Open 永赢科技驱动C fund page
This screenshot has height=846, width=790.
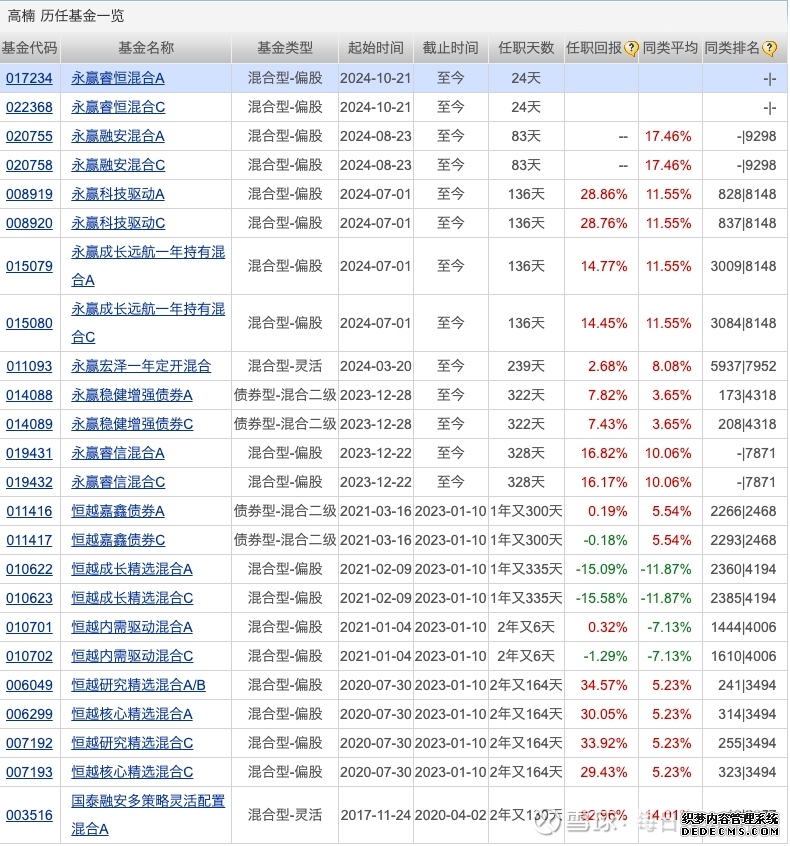click(118, 224)
